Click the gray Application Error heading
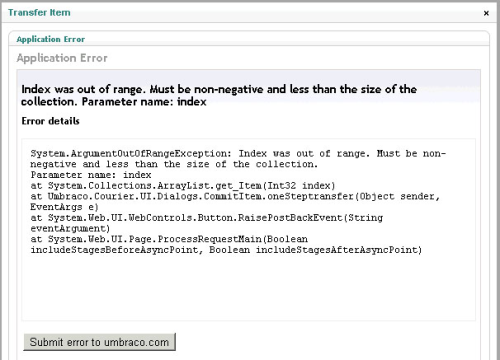The height and width of the screenshot is (360, 500). click(x=62, y=58)
